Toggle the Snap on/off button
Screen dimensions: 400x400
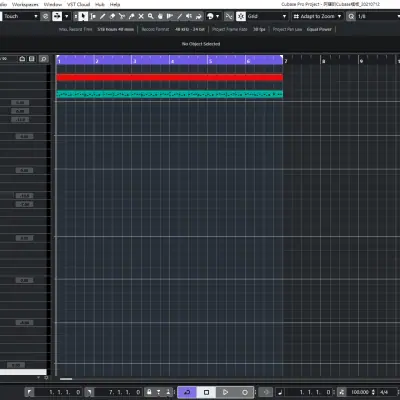tap(241, 16)
